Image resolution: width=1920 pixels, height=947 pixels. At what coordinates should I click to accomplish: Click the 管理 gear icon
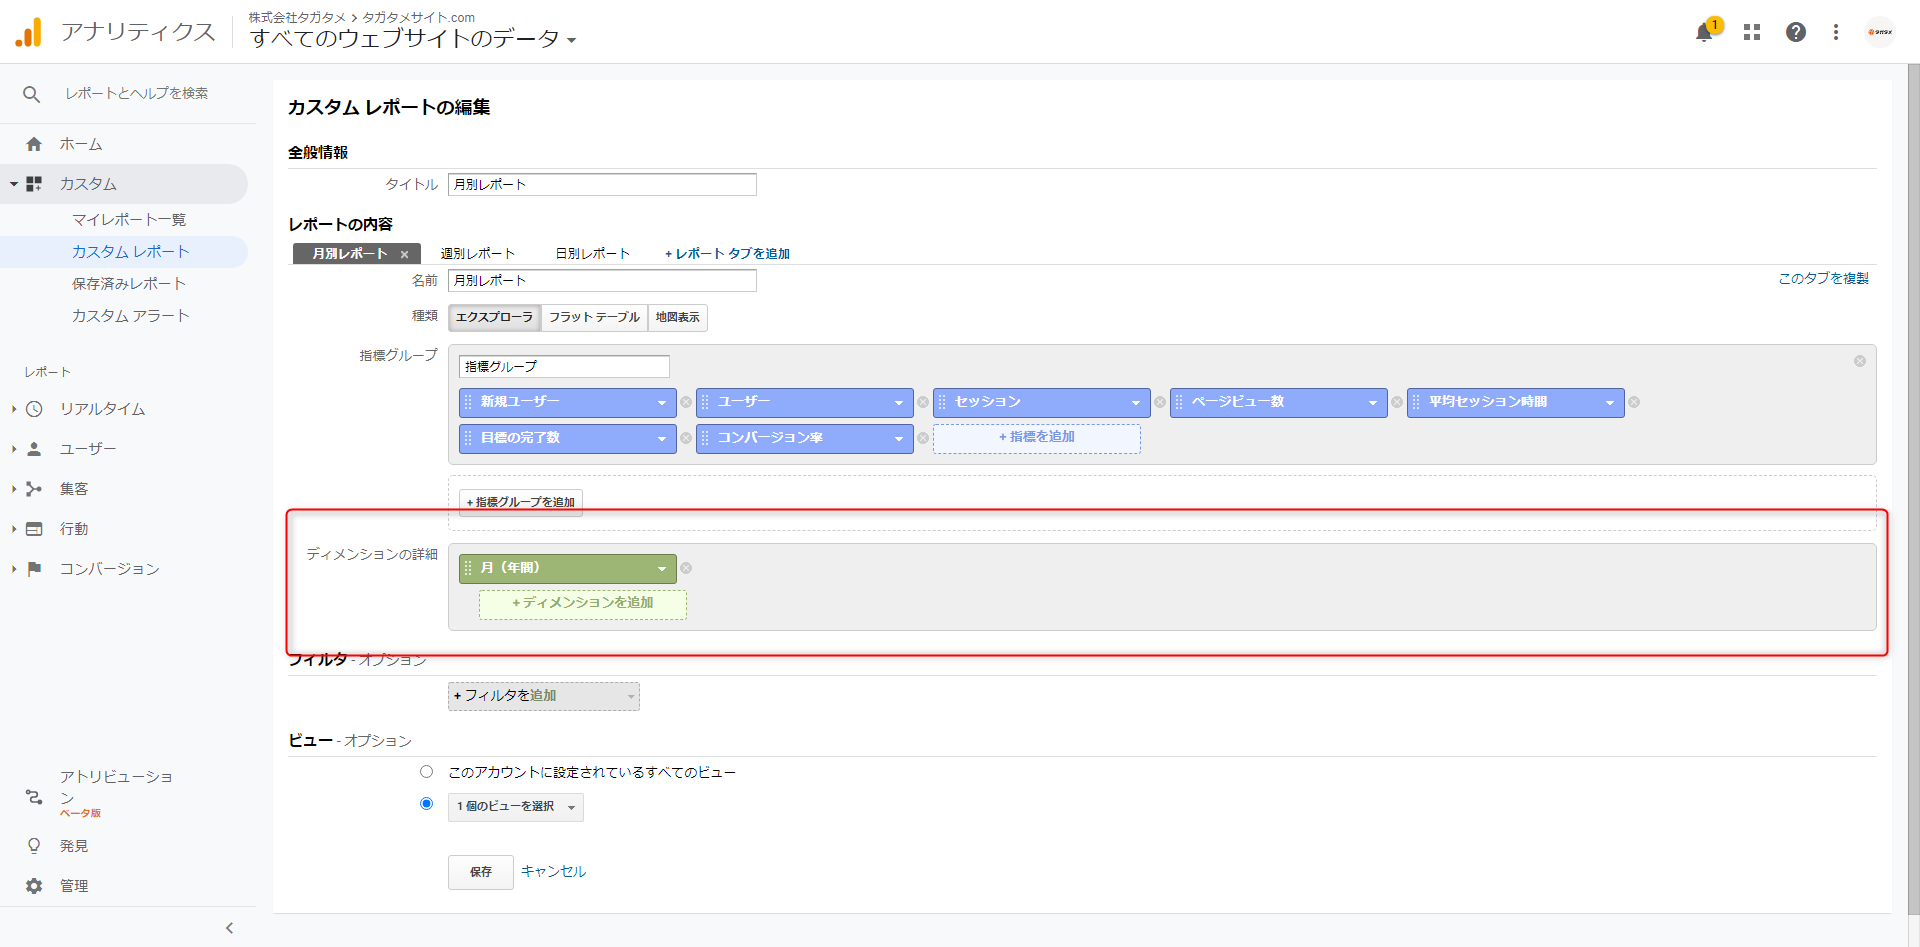tap(34, 886)
